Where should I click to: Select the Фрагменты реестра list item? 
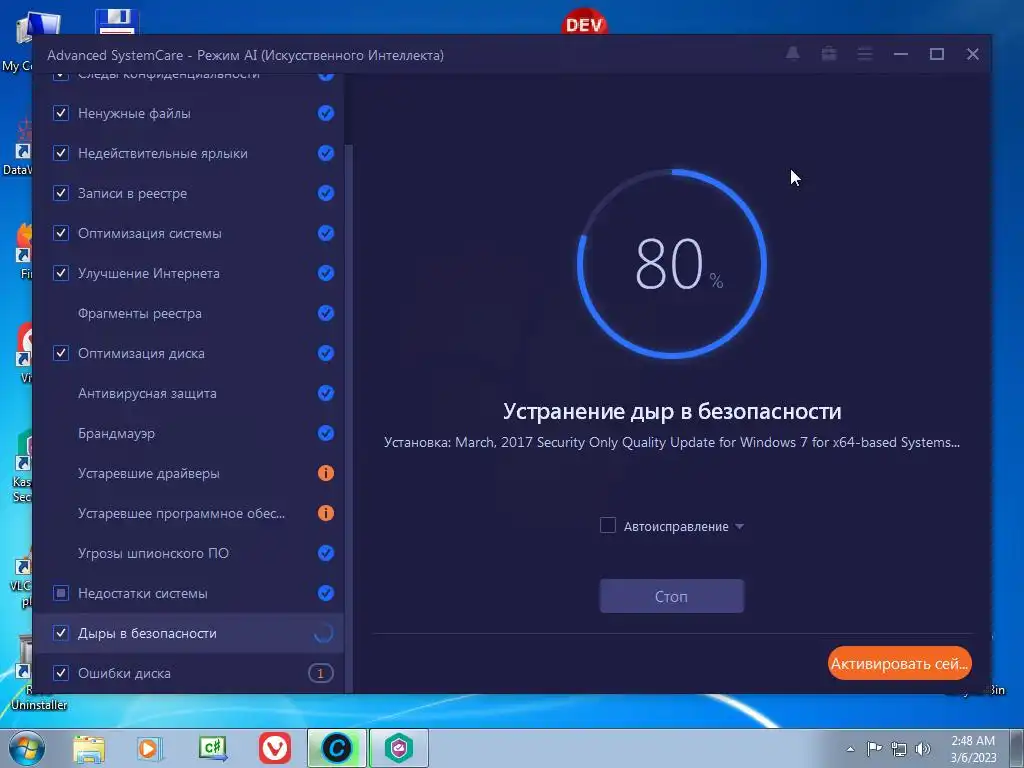[188, 313]
